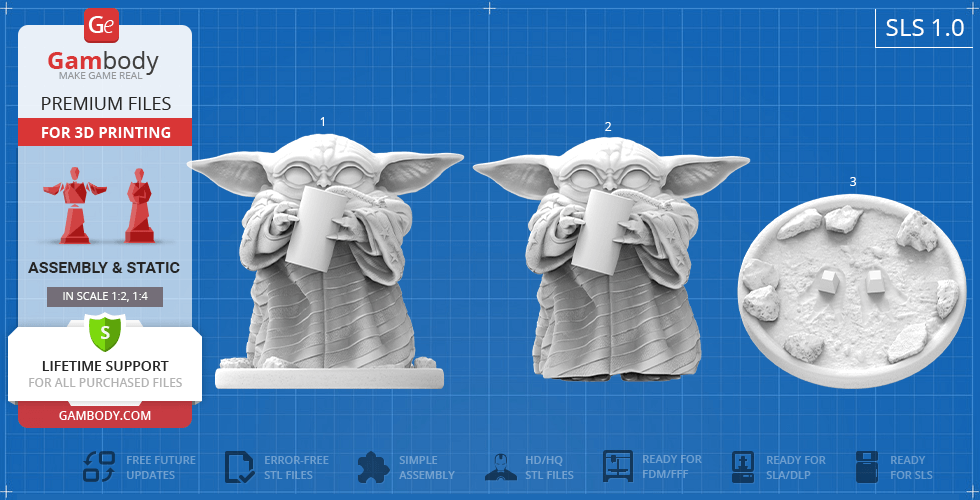Click the FOR 3D PRINTING red banner
980x500 pixels.
(x=105, y=132)
